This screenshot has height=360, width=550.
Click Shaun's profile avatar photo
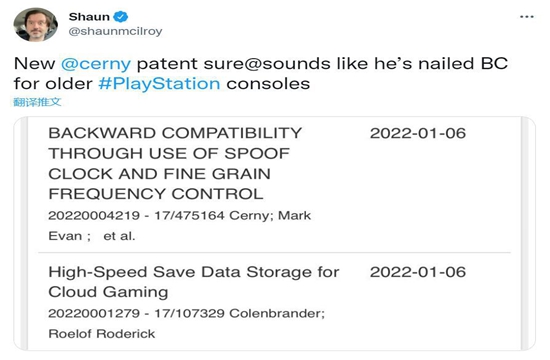(35, 25)
